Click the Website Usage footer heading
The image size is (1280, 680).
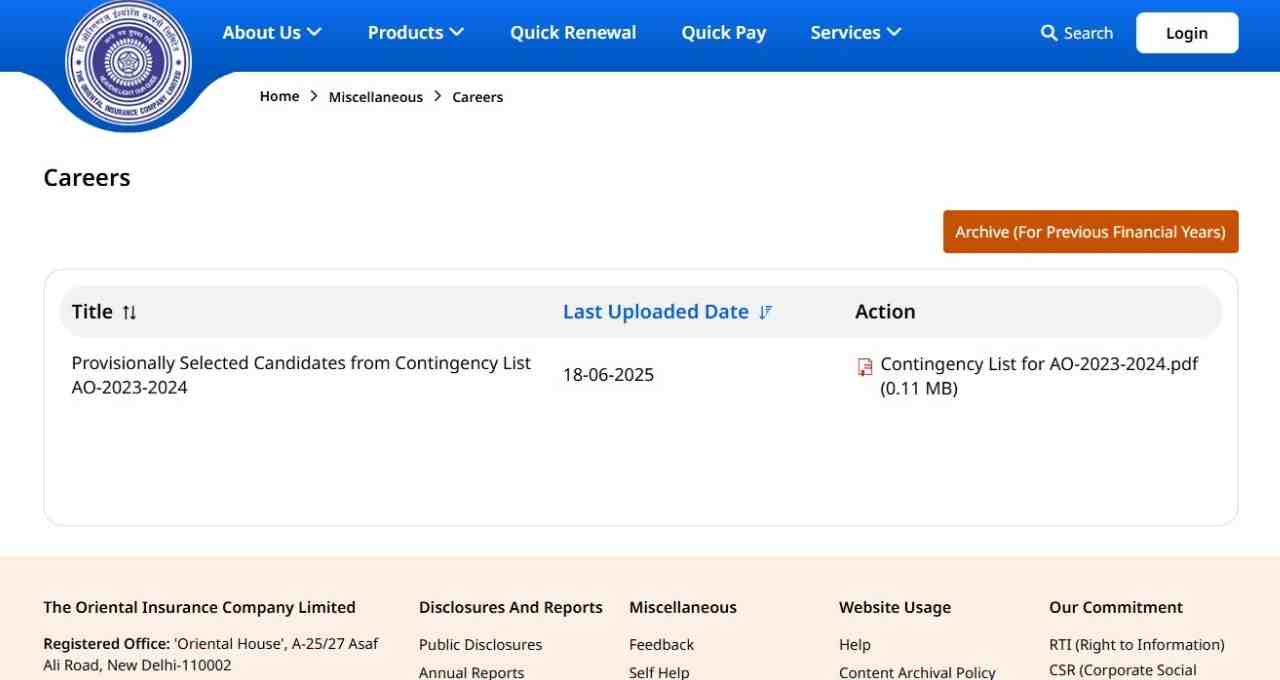[x=895, y=607]
